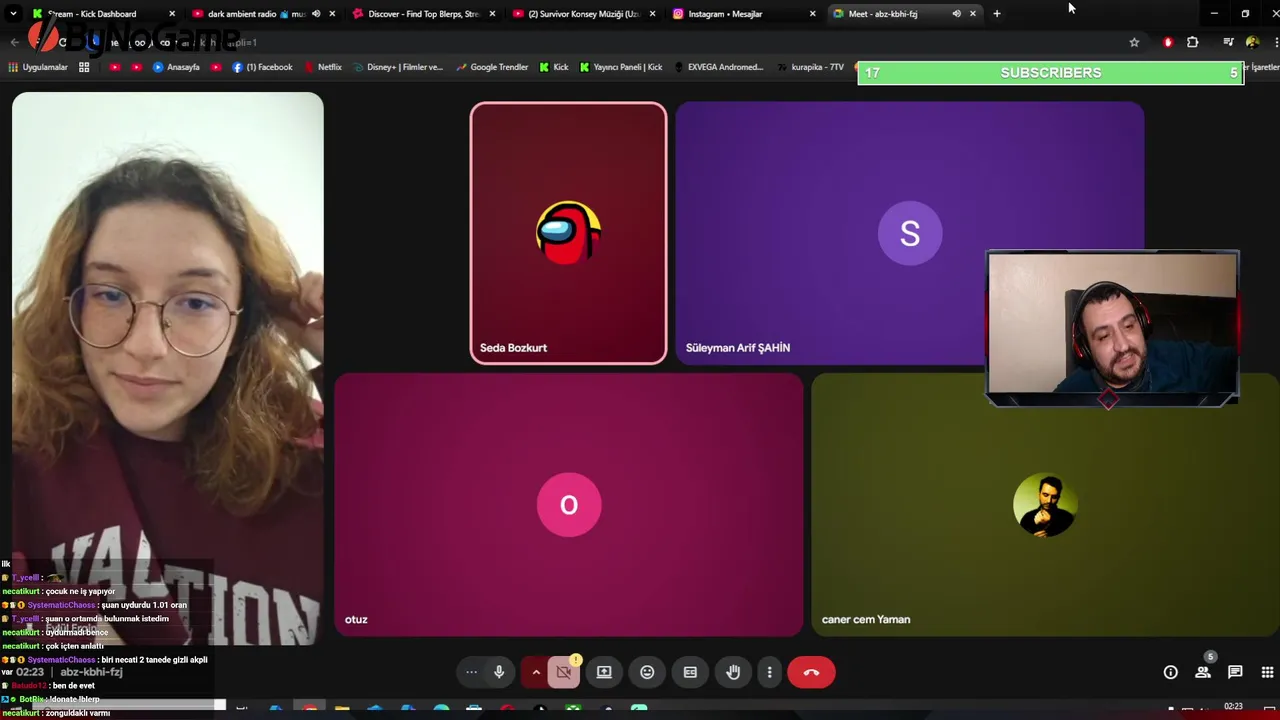Open the Kick bookmark
The height and width of the screenshot is (720, 1280).
coord(553,67)
